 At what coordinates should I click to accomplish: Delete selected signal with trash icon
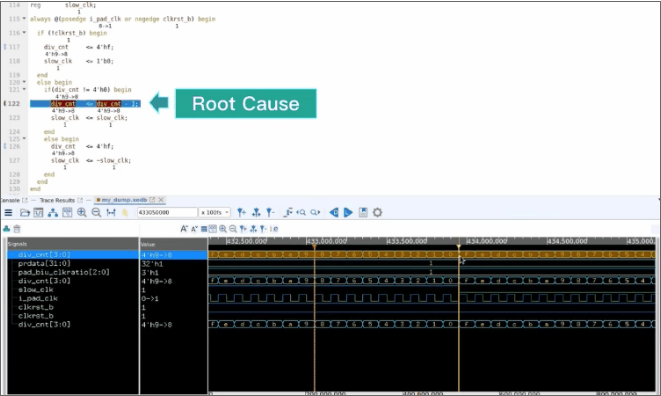pos(17,229)
